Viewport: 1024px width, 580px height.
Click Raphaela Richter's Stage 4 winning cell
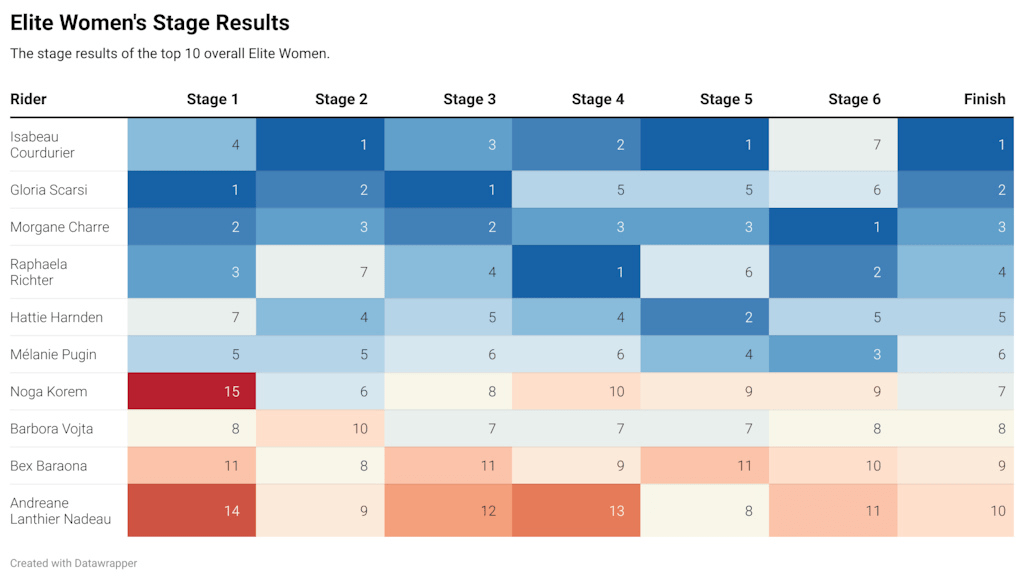click(576, 272)
